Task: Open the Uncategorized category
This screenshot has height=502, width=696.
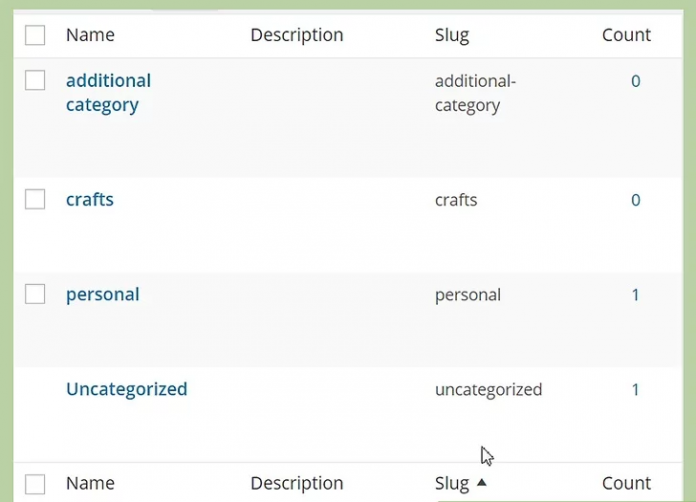Action: coord(126,389)
